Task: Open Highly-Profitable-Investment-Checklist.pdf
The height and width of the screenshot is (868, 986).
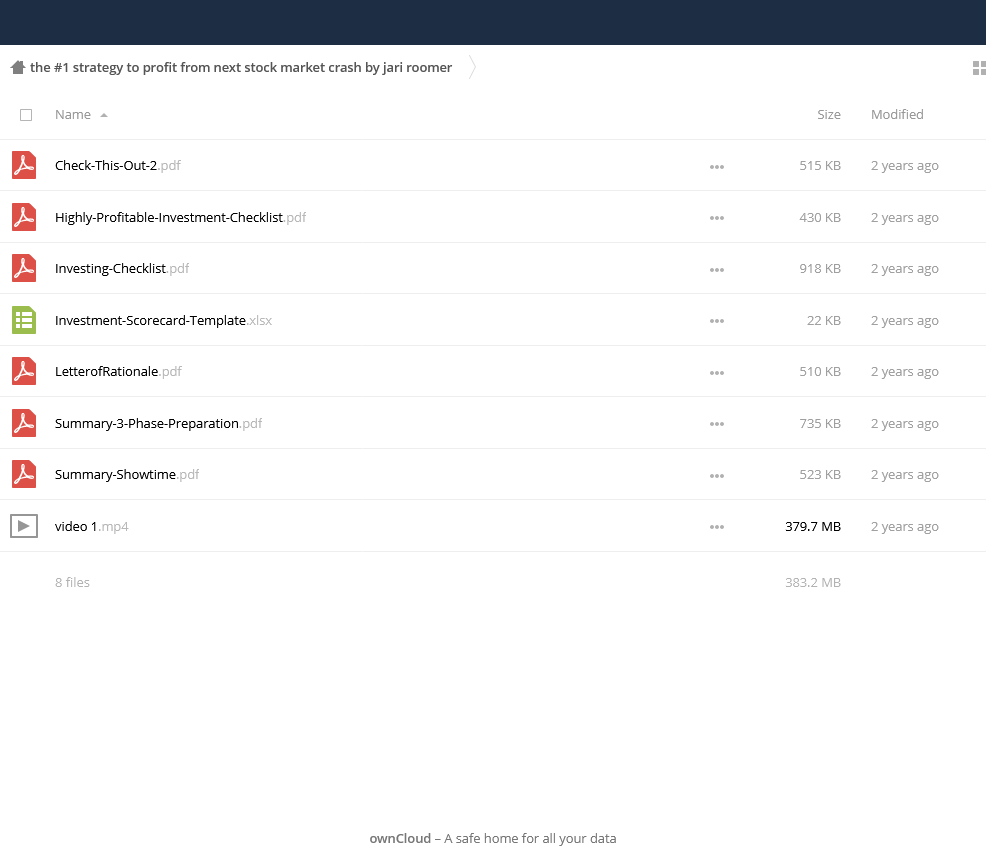Action: coord(180,217)
